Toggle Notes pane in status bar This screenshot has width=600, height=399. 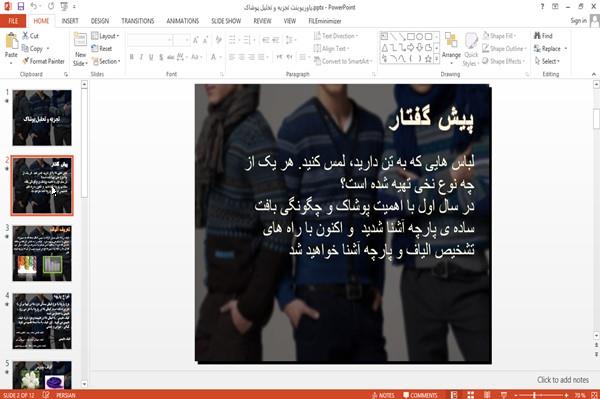click(383, 395)
